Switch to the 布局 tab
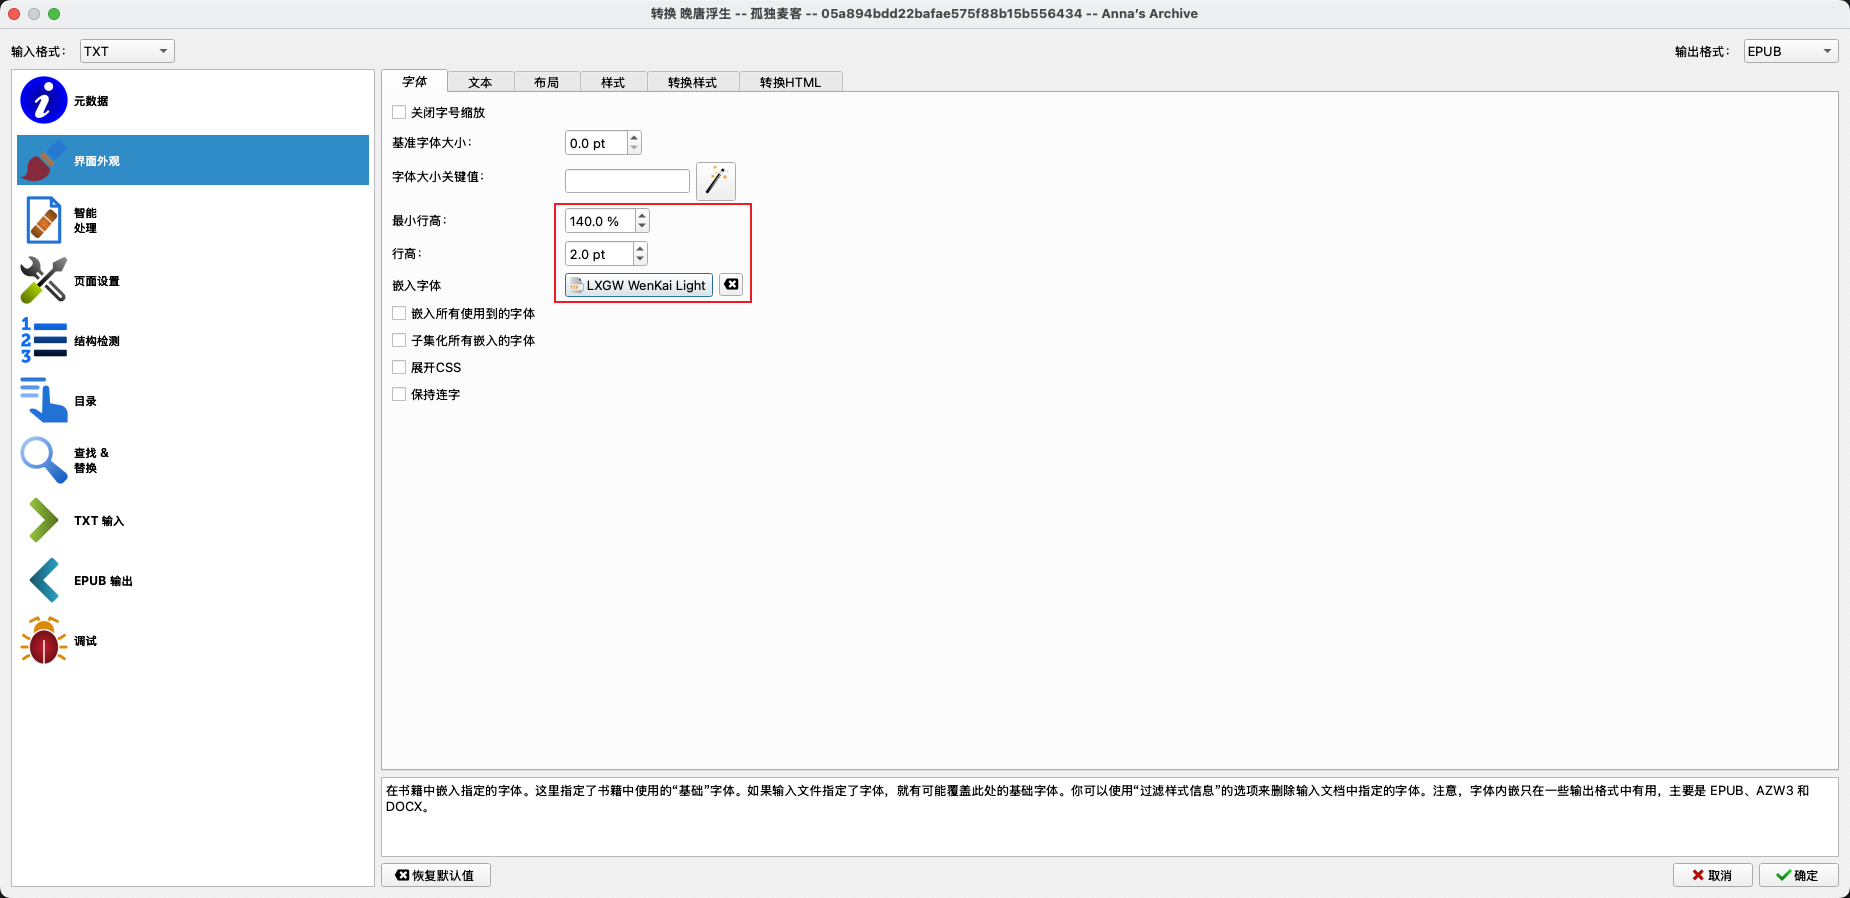Viewport: 1850px width, 898px height. (x=546, y=83)
